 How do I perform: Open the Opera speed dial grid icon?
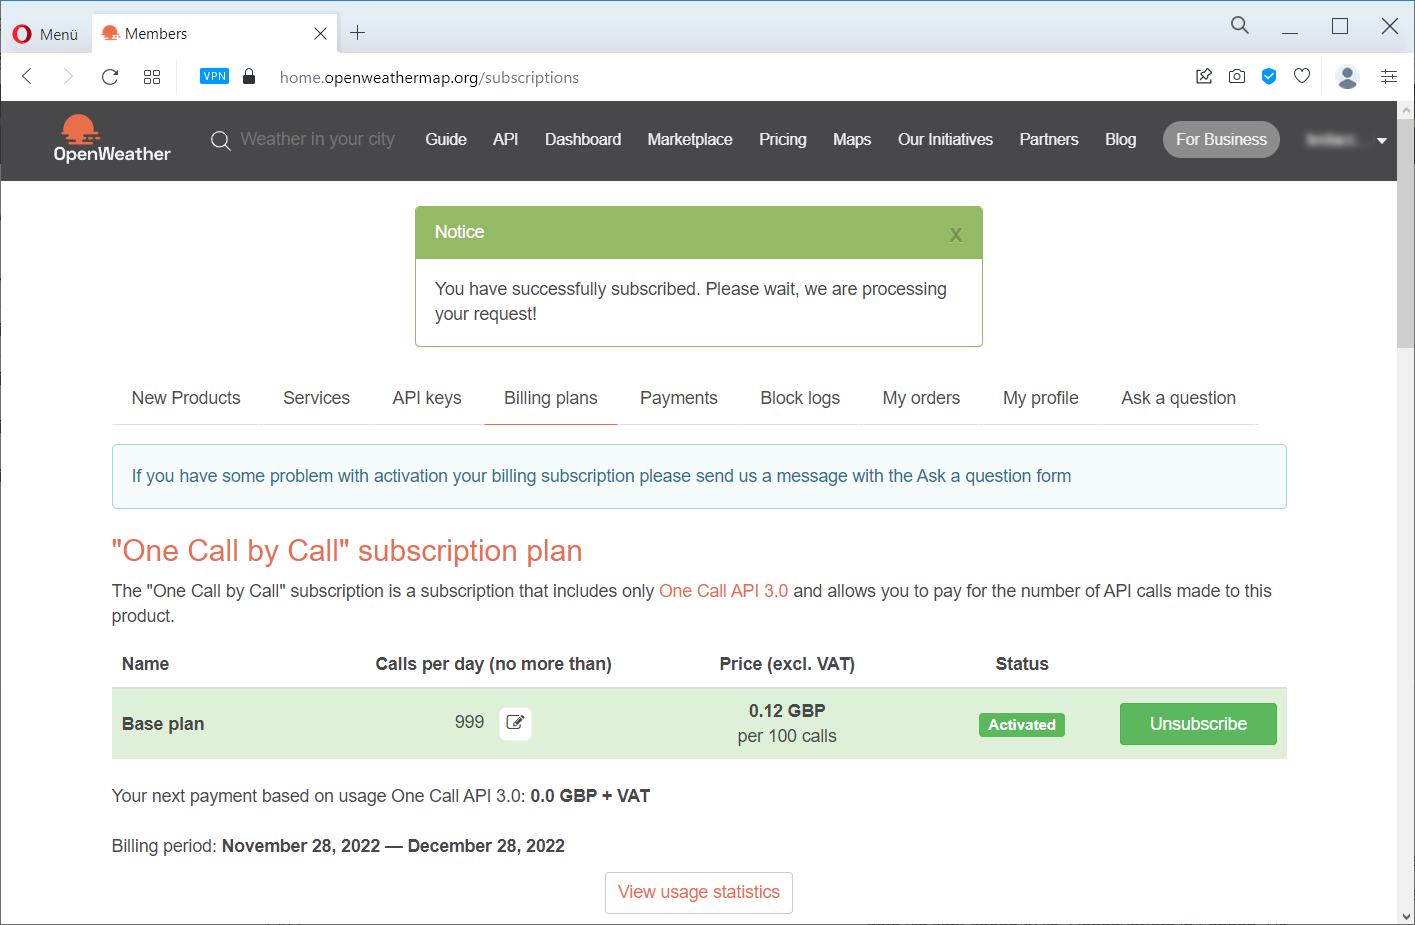(152, 77)
